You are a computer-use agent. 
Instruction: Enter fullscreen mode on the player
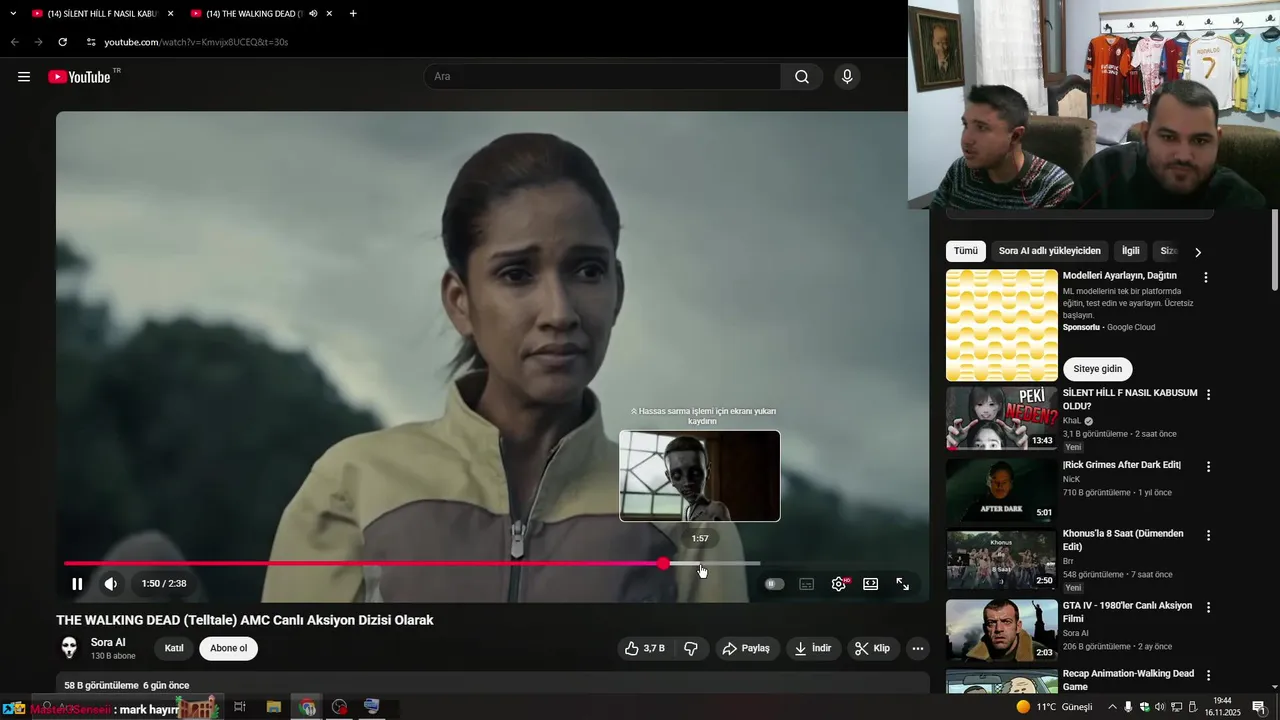(x=903, y=584)
